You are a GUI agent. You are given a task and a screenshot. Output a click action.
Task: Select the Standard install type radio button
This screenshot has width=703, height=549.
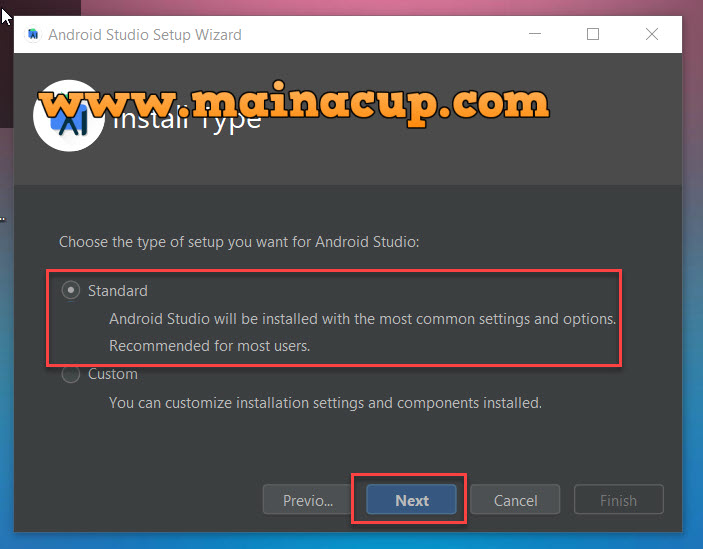(71, 290)
